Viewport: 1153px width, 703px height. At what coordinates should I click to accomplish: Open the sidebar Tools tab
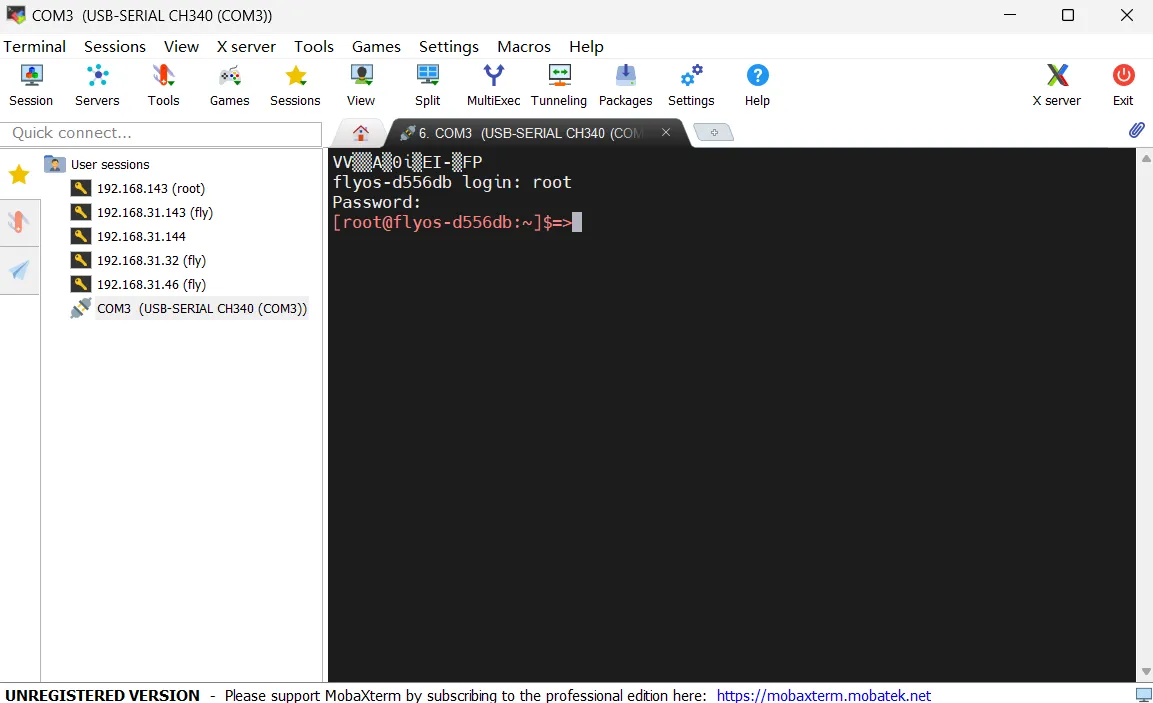point(19,222)
